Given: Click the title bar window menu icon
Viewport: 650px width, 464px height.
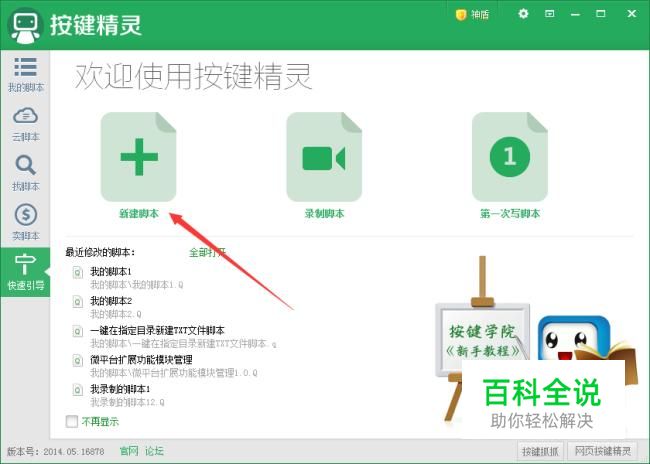Looking at the screenshot, I should pyautogui.click(x=549, y=14).
